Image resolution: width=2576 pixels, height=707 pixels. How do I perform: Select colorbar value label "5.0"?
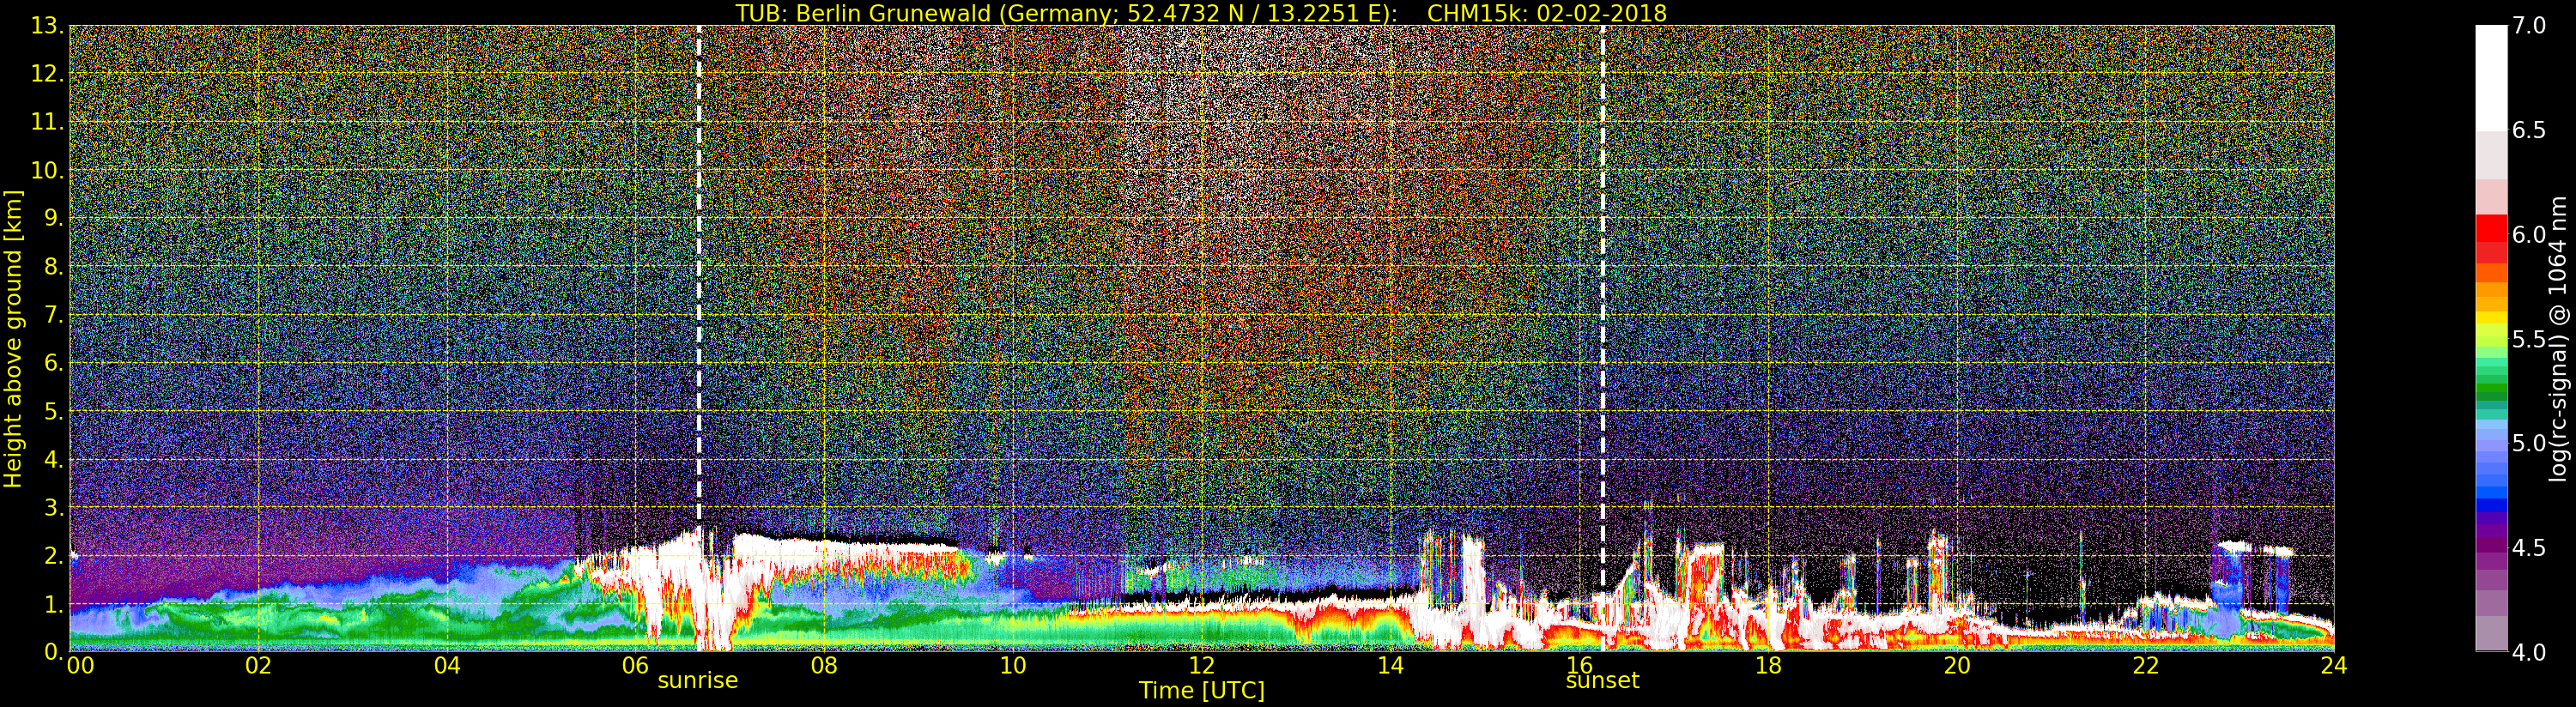click(x=2529, y=443)
